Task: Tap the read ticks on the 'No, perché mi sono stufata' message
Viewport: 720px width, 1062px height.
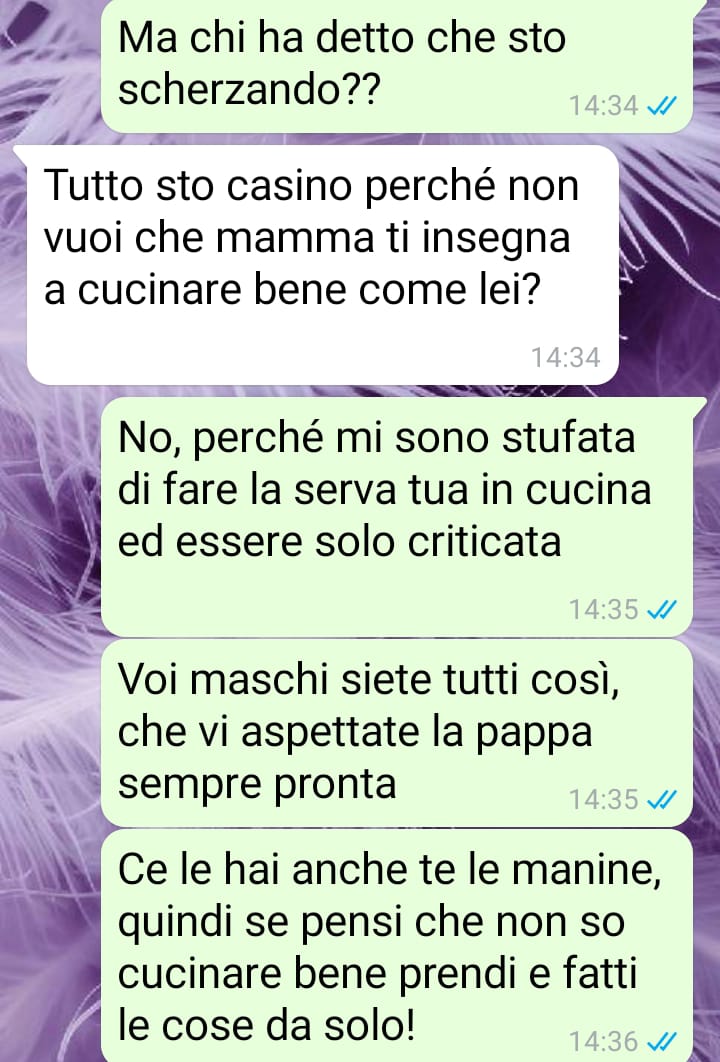Action: [x=662, y=610]
